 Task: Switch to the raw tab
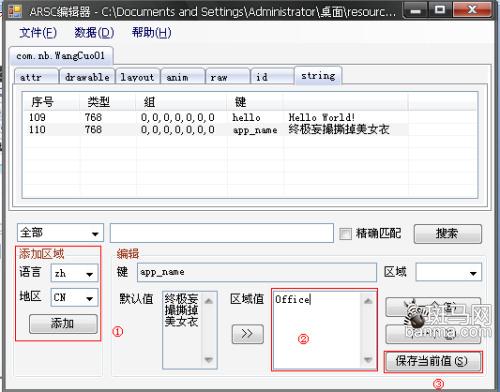(228, 77)
